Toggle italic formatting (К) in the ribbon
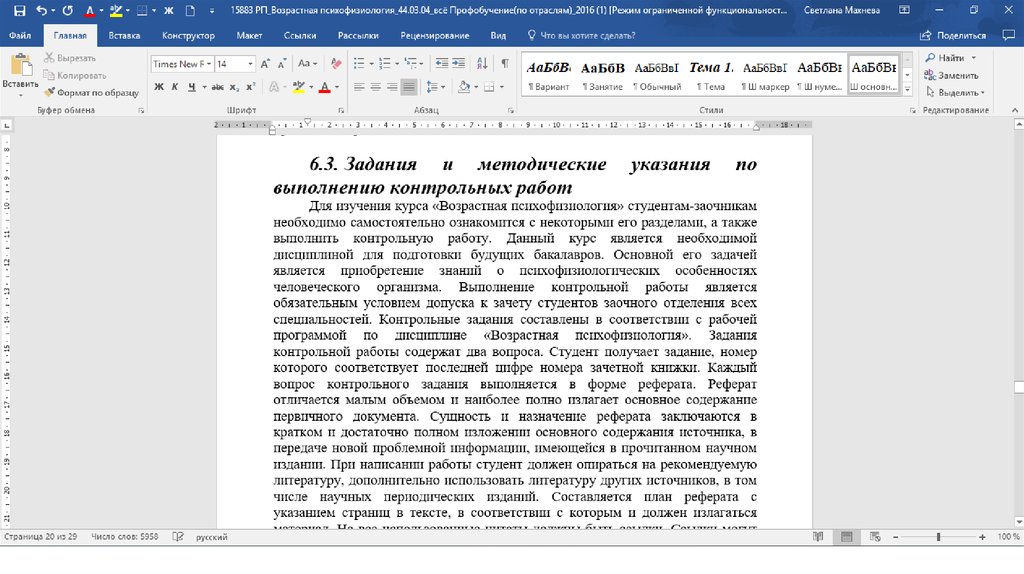 174,87
